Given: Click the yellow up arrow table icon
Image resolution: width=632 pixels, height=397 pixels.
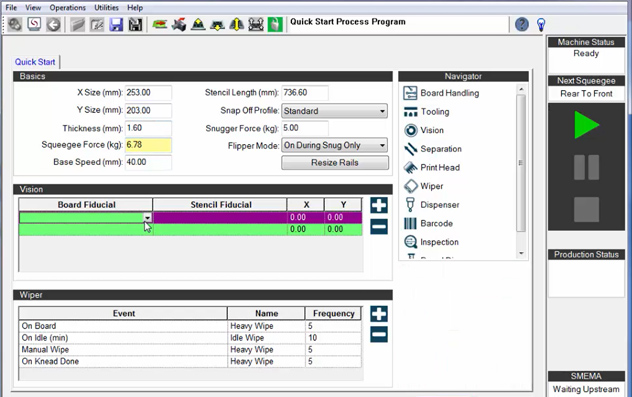Looking at the screenshot, I should tap(198, 25).
